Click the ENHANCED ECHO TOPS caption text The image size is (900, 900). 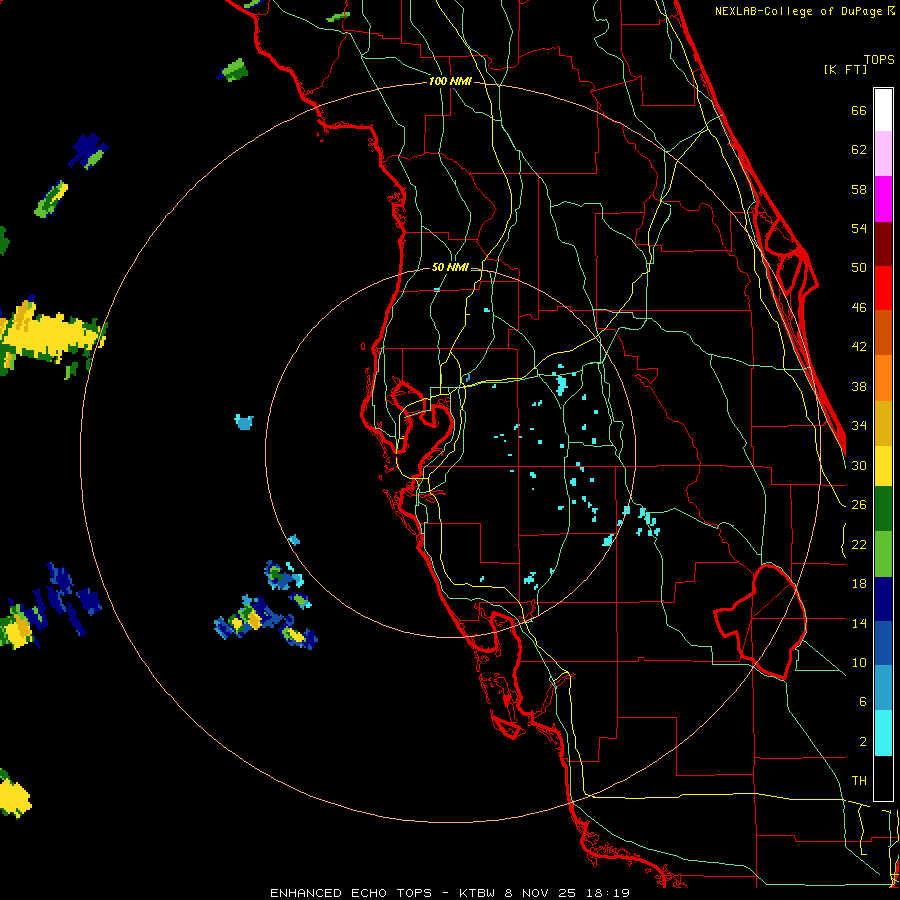351,893
